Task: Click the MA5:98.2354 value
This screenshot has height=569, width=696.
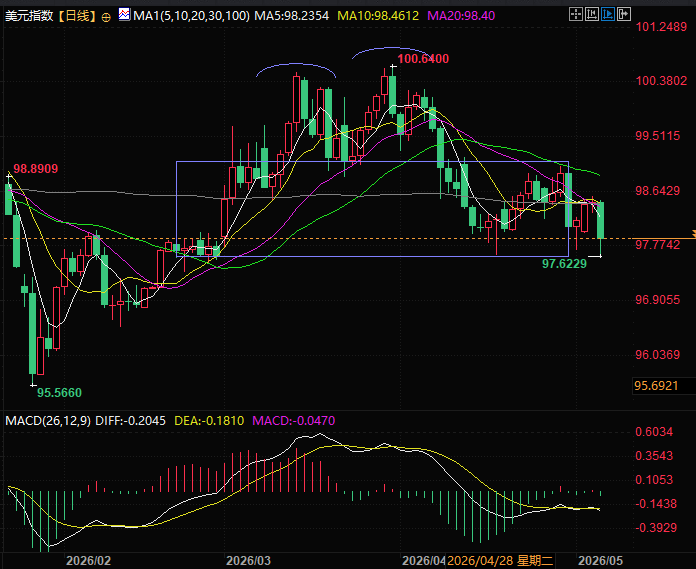Action: pos(292,16)
